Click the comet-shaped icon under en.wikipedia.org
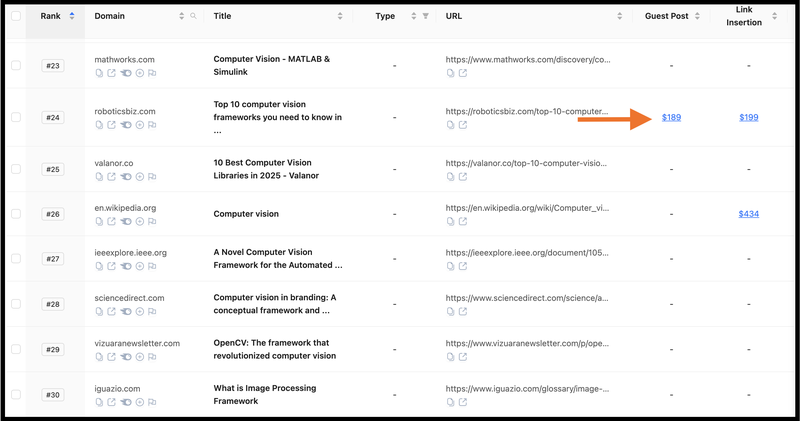 click(x=126, y=221)
